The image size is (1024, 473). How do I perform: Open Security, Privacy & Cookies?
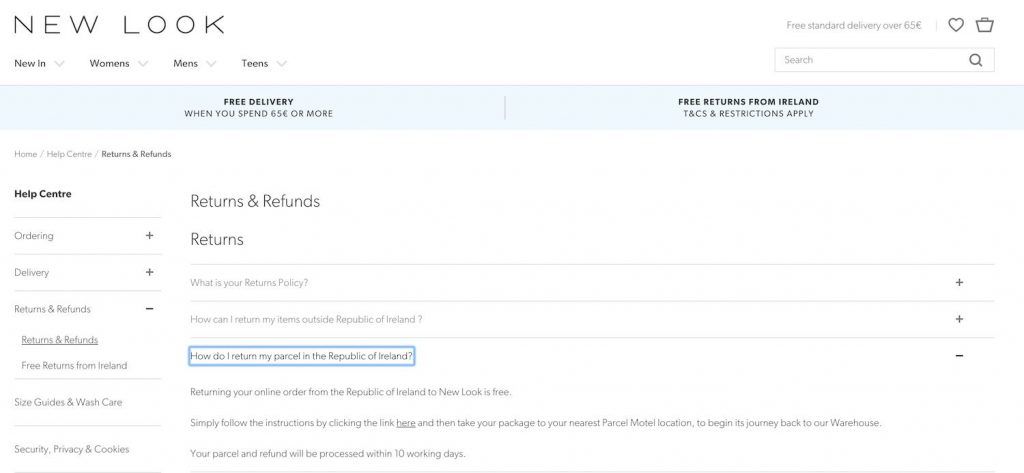point(72,449)
